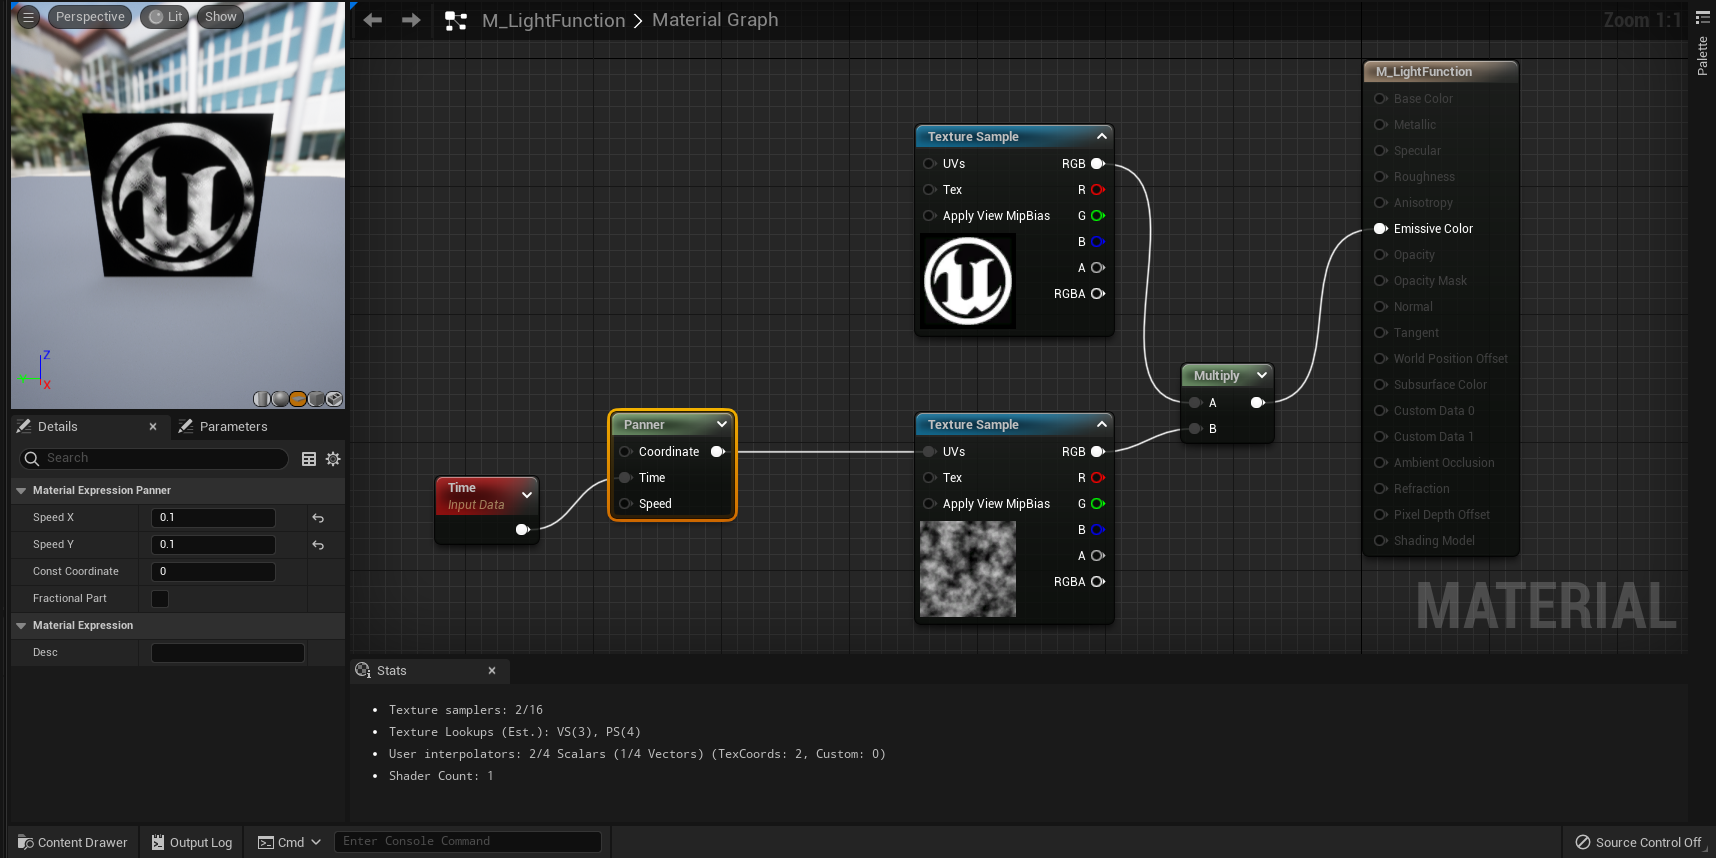Click the Multiply node B input pin

click(x=1195, y=429)
